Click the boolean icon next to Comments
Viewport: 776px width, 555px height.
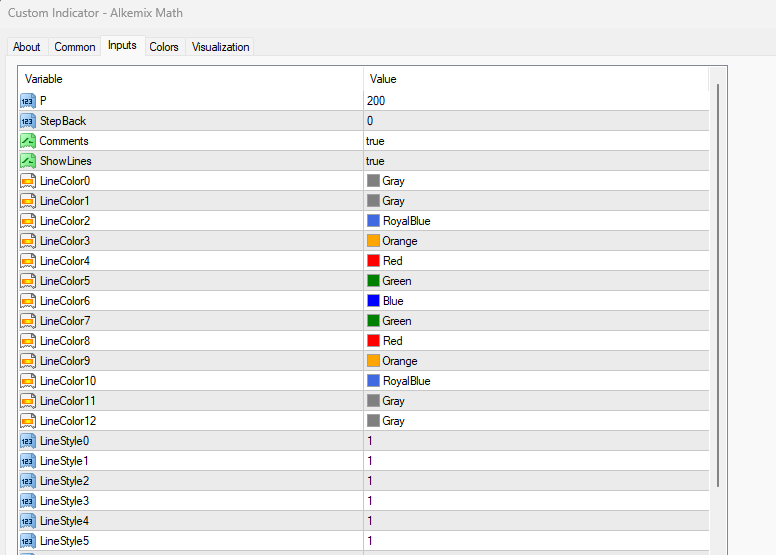click(x=28, y=141)
